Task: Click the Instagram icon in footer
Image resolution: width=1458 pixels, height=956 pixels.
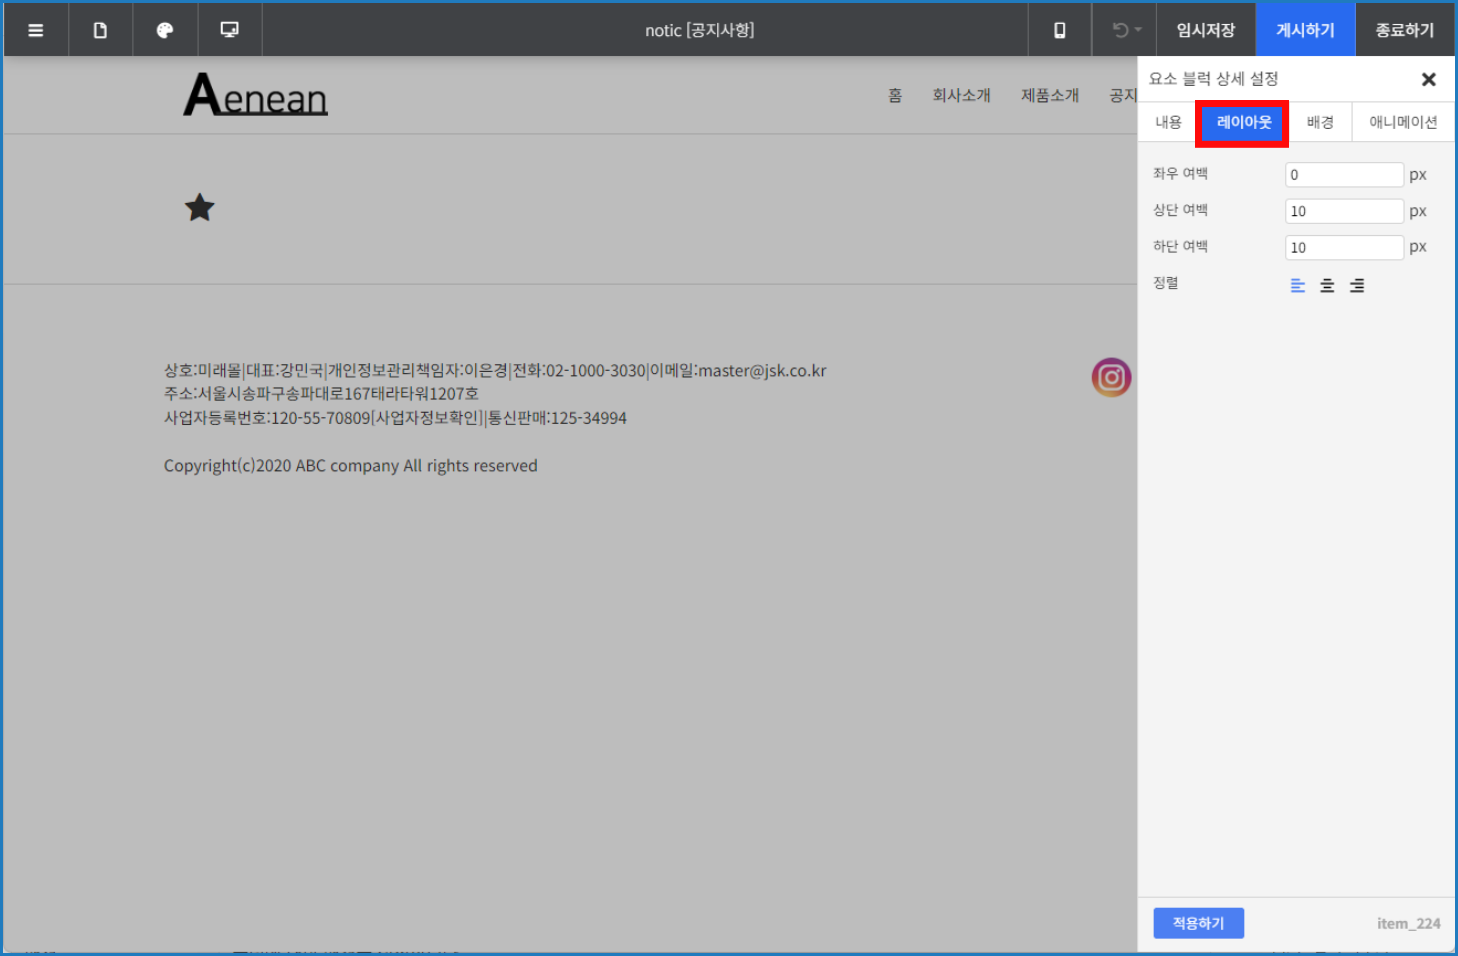Action: (1111, 377)
